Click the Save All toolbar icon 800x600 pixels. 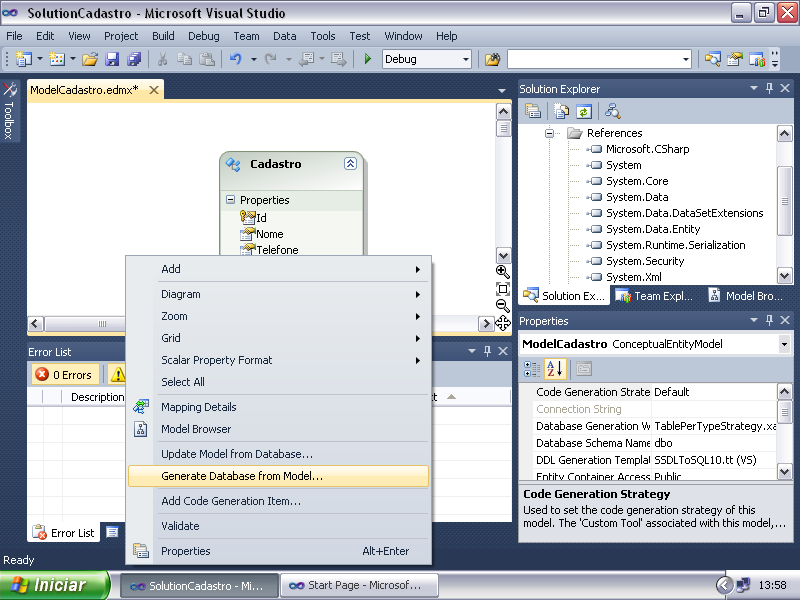tap(134, 59)
